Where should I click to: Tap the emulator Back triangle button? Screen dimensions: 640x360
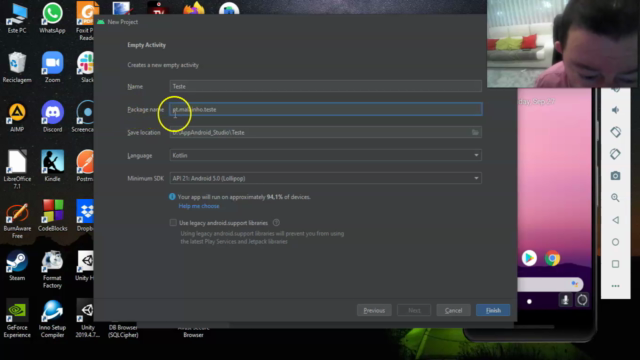point(616,220)
